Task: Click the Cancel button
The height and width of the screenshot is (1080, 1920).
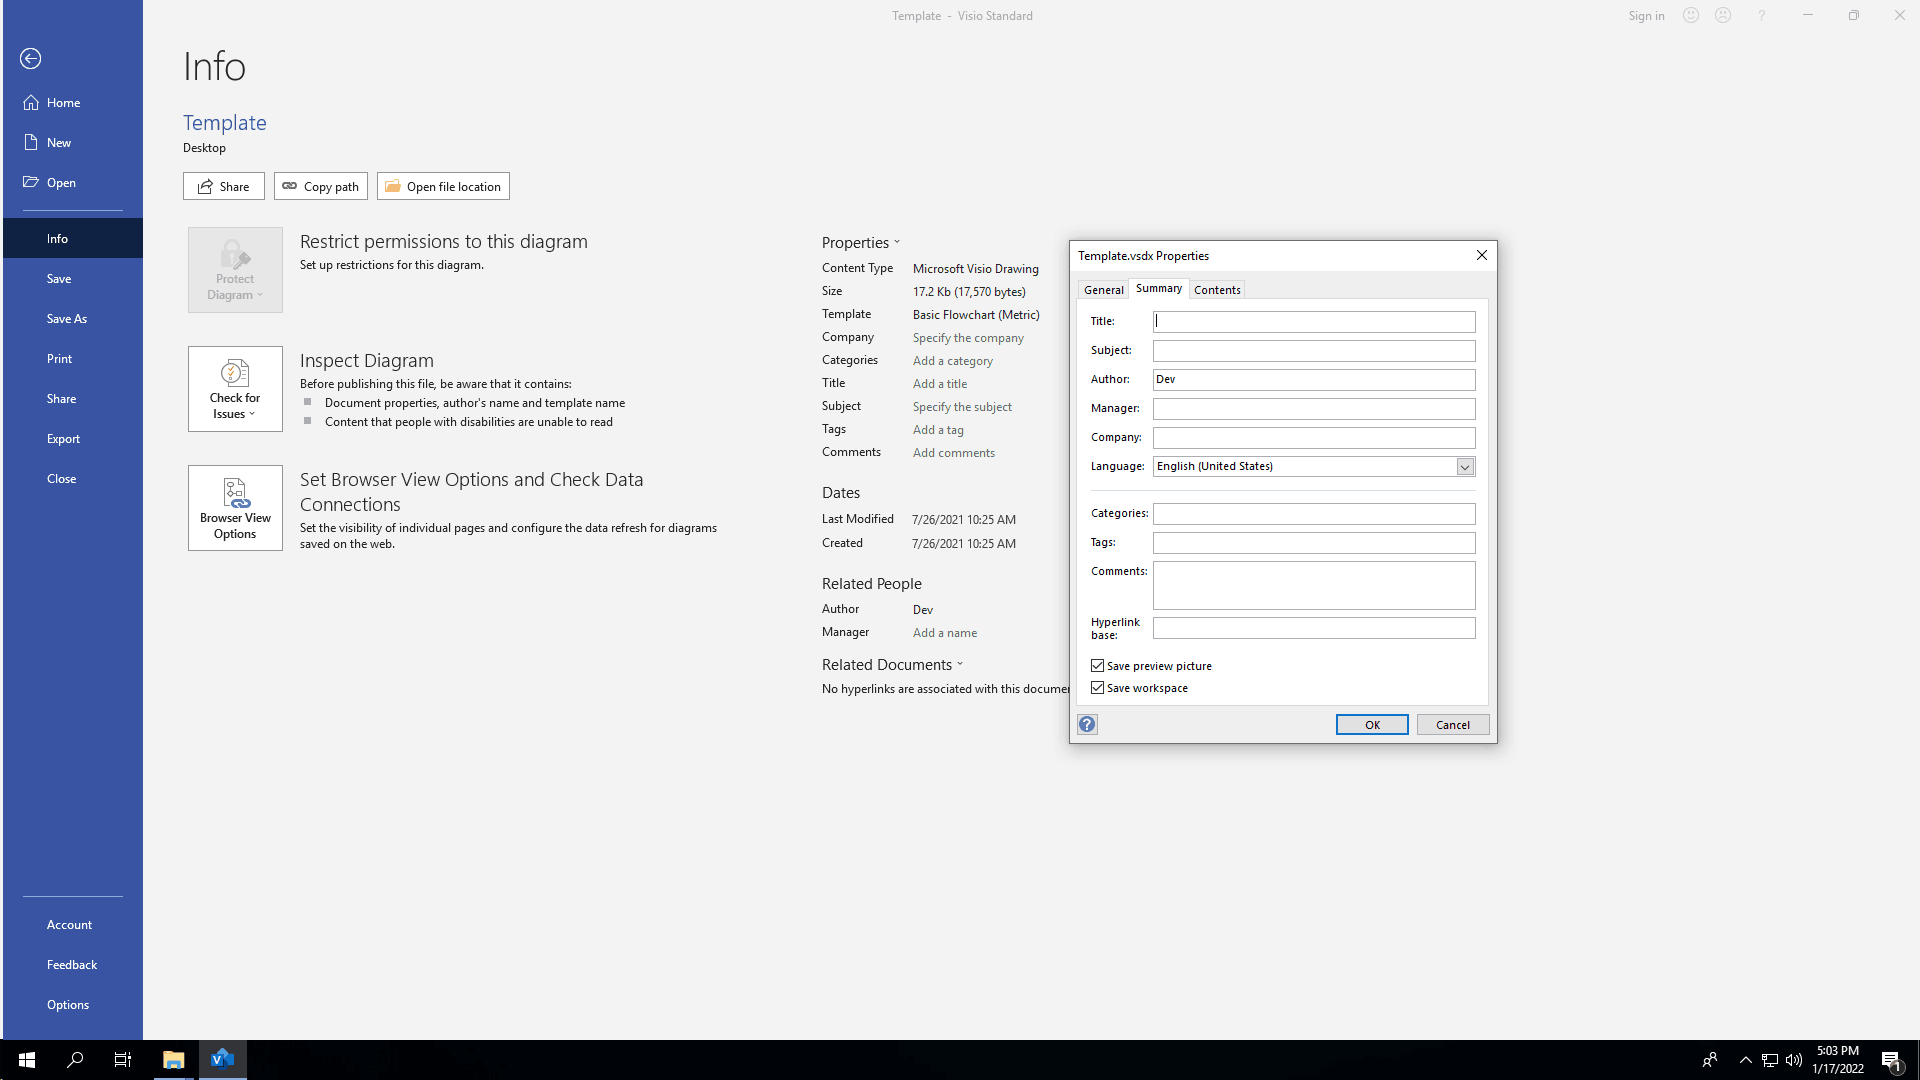Action: tap(1452, 723)
